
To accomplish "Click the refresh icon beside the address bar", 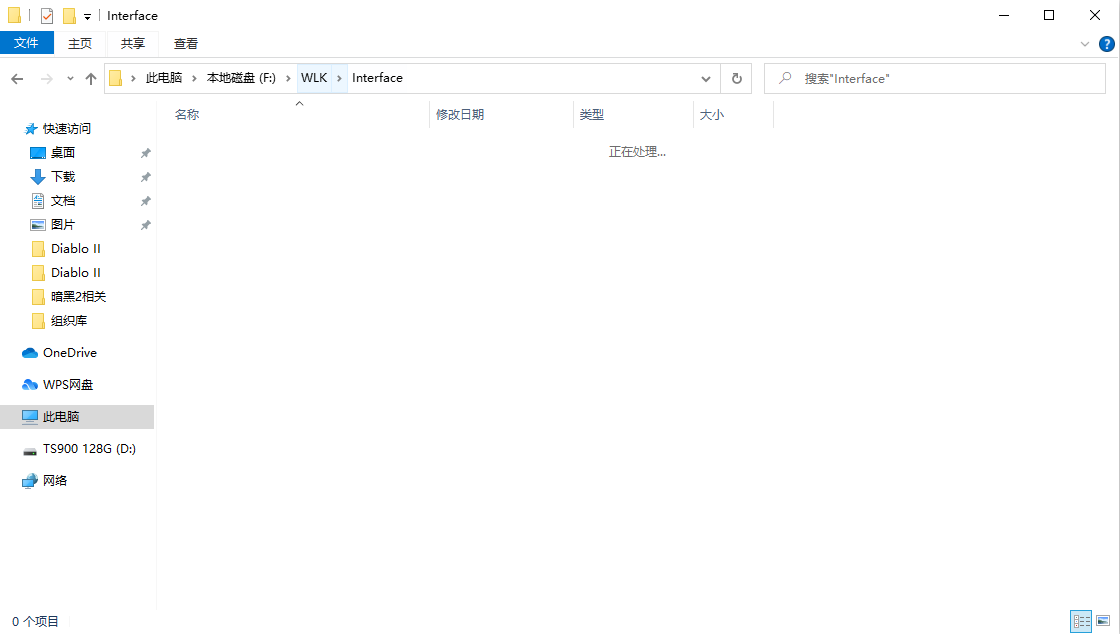I will 736,78.
